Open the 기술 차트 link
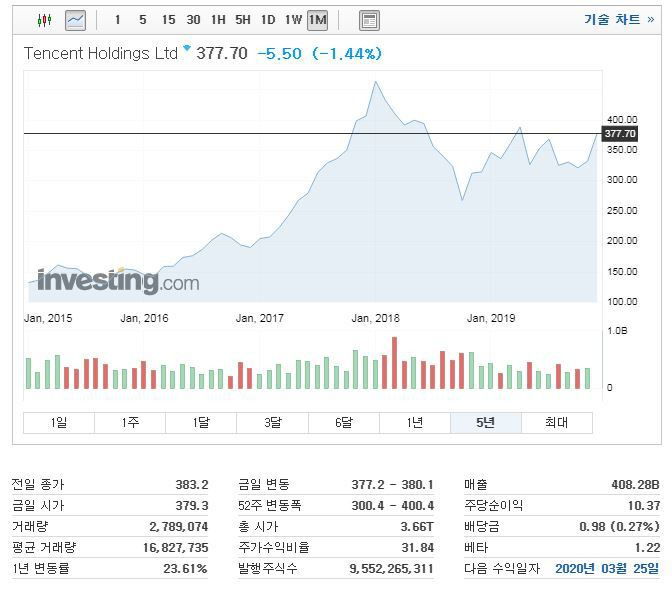 (619, 19)
